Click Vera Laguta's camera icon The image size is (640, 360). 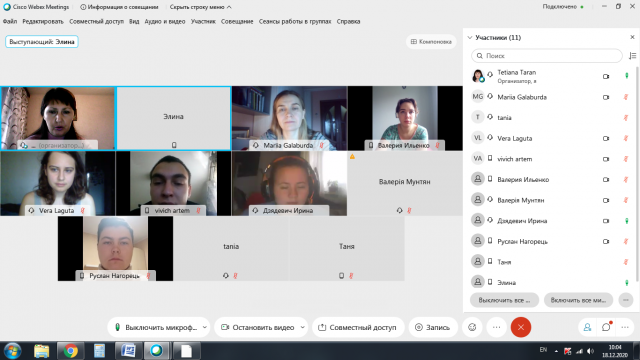(x=606, y=138)
